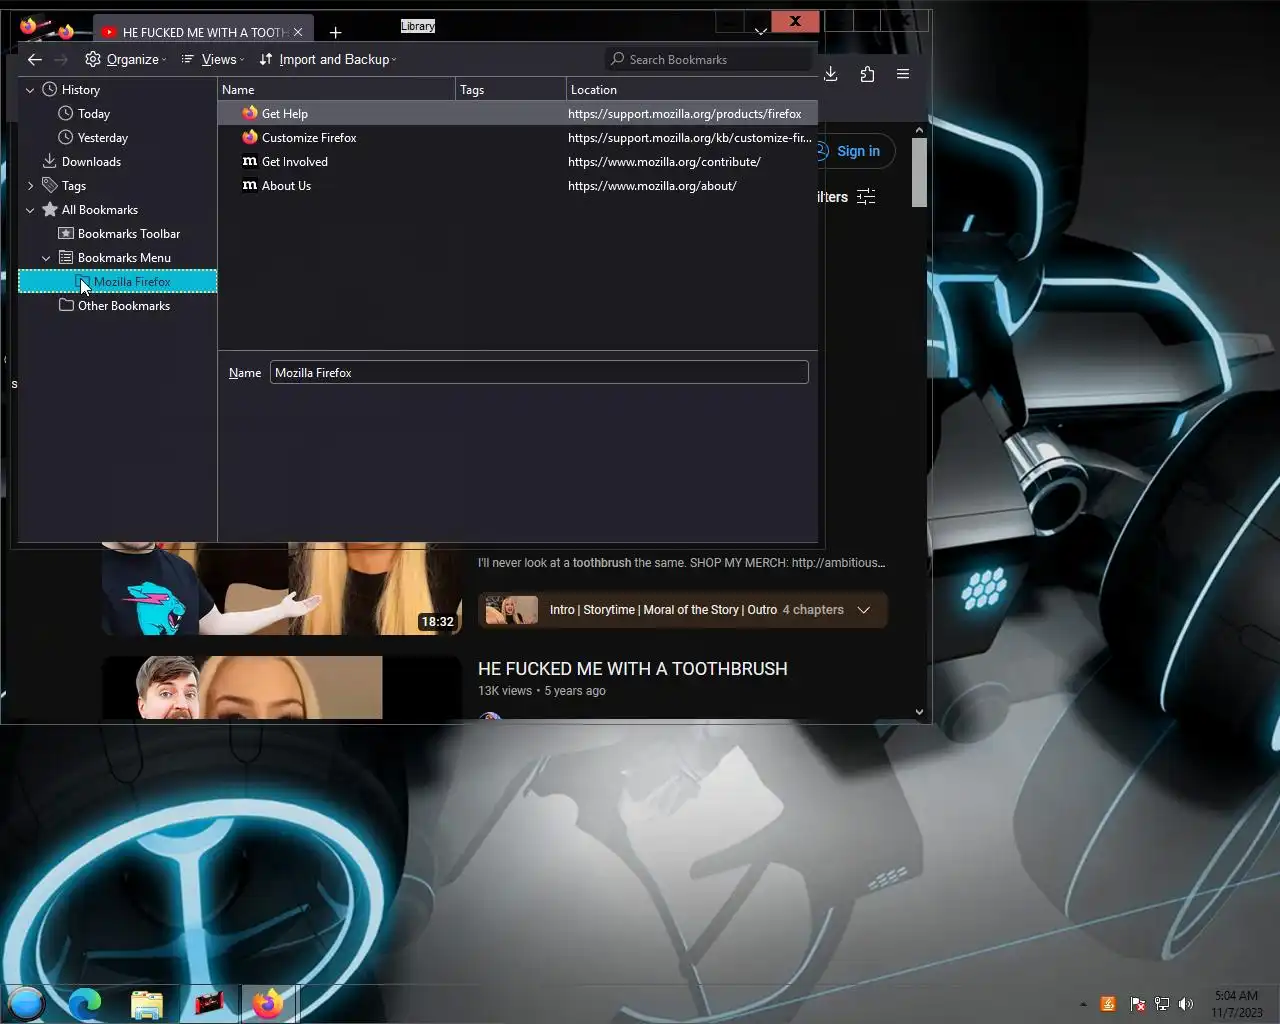Select the Tags folder item
The height and width of the screenshot is (1024, 1280).
click(x=74, y=186)
